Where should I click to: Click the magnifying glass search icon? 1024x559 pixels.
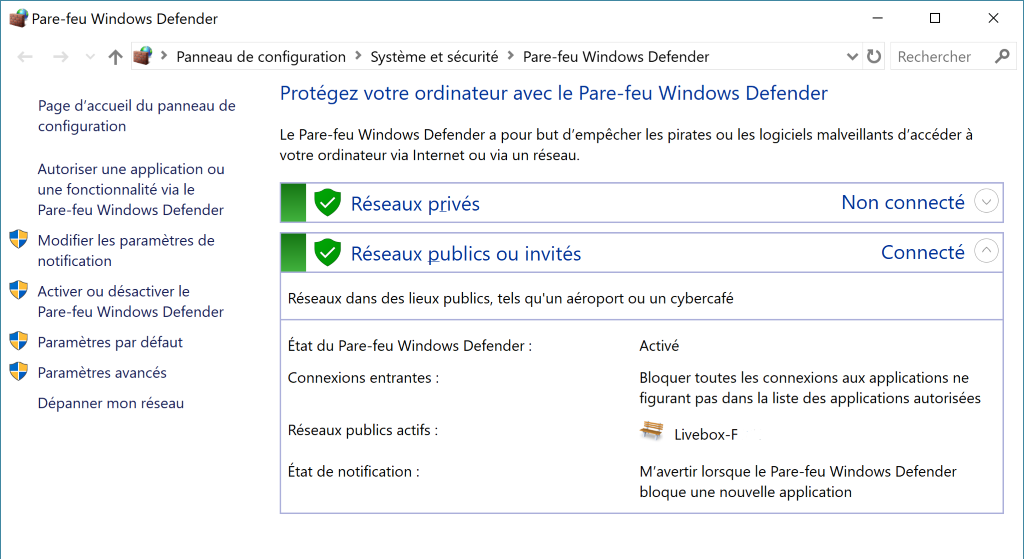coord(1002,57)
